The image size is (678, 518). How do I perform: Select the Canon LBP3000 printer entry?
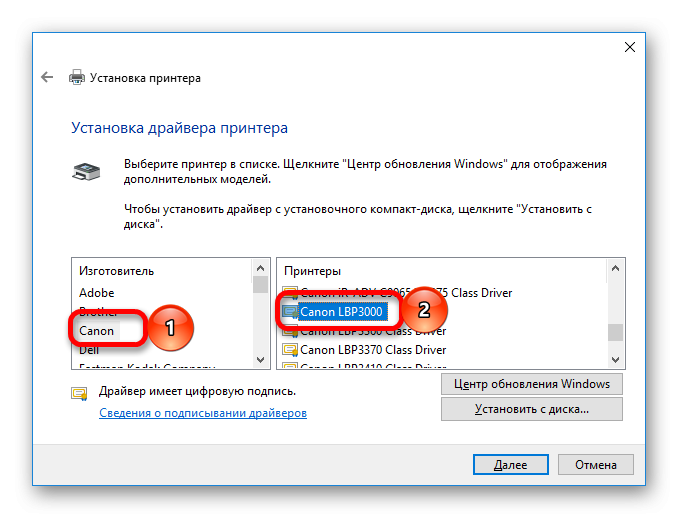coord(340,312)
